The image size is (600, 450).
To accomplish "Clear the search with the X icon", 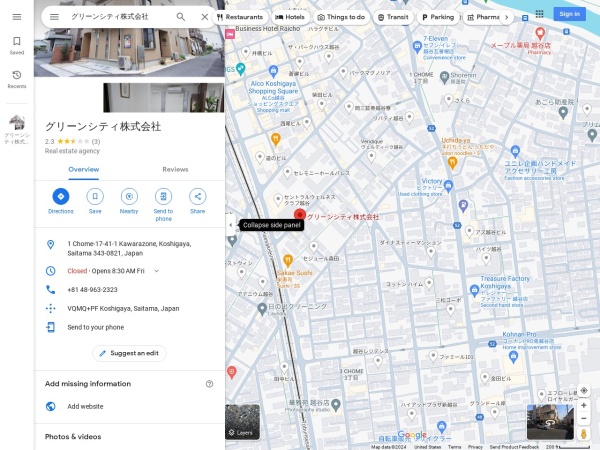I will pyautogui.click(x=205, y=17).
